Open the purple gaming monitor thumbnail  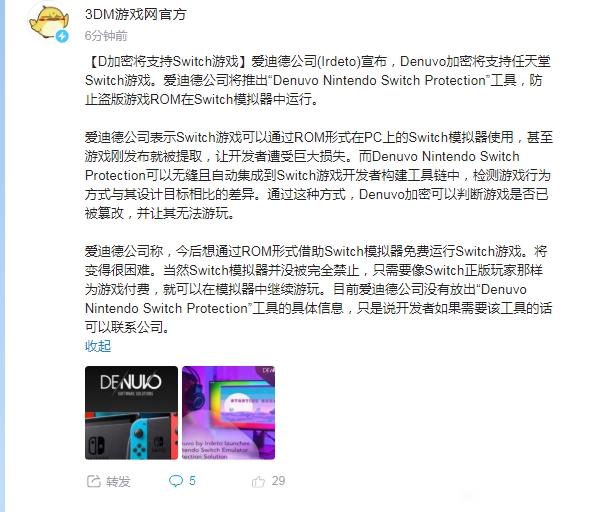(x=228, y=413)
